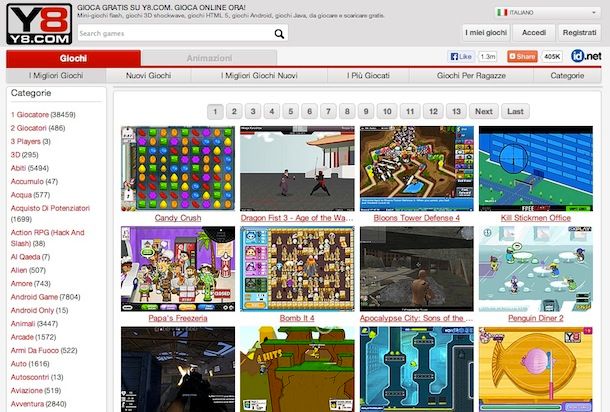Open the Candy Crush game thumbnail
Image resolution: width=610 pixels, height=412 pixels.
(178, 168)
